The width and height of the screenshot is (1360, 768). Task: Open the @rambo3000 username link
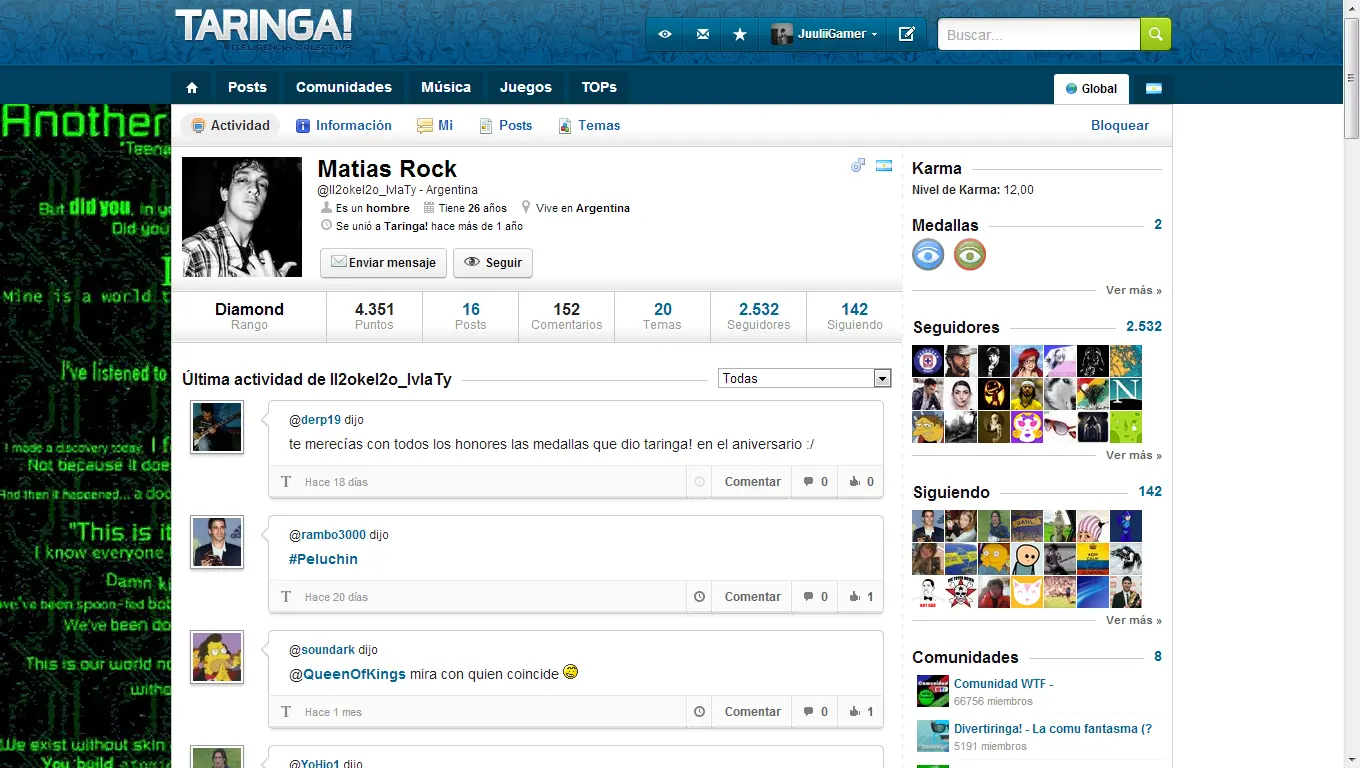pos(328,535)
